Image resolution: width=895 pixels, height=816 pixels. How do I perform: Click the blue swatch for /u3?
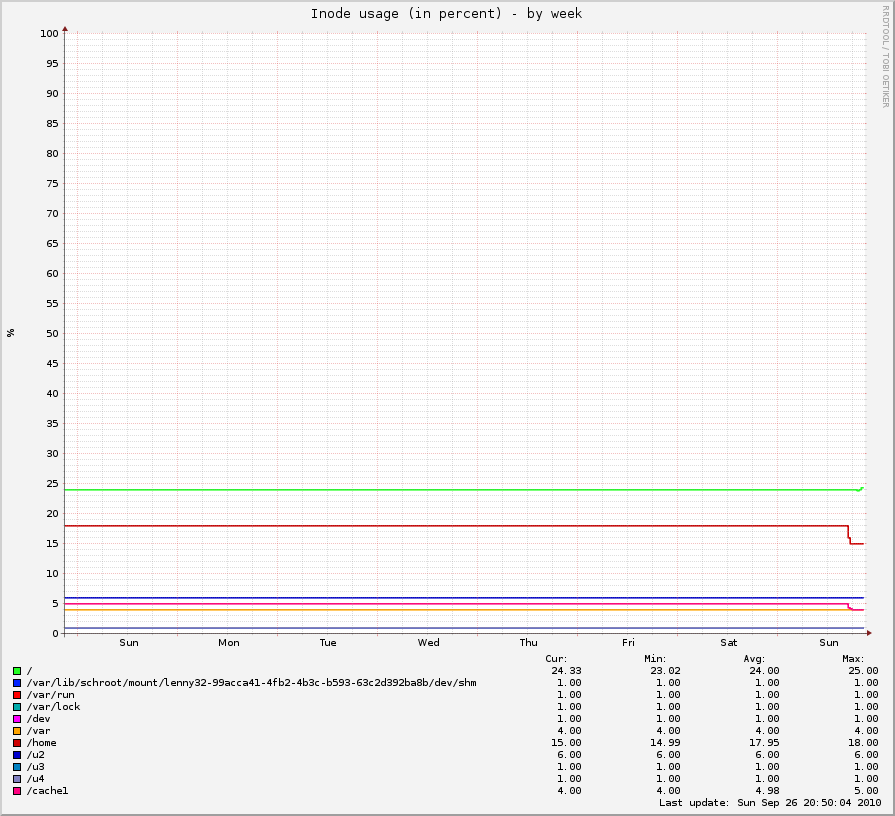coord(17,767)
